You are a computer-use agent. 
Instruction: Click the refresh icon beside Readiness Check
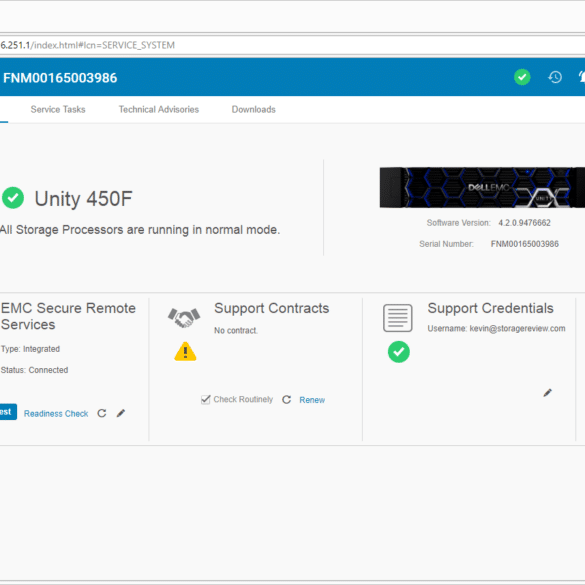coord(102,413)
